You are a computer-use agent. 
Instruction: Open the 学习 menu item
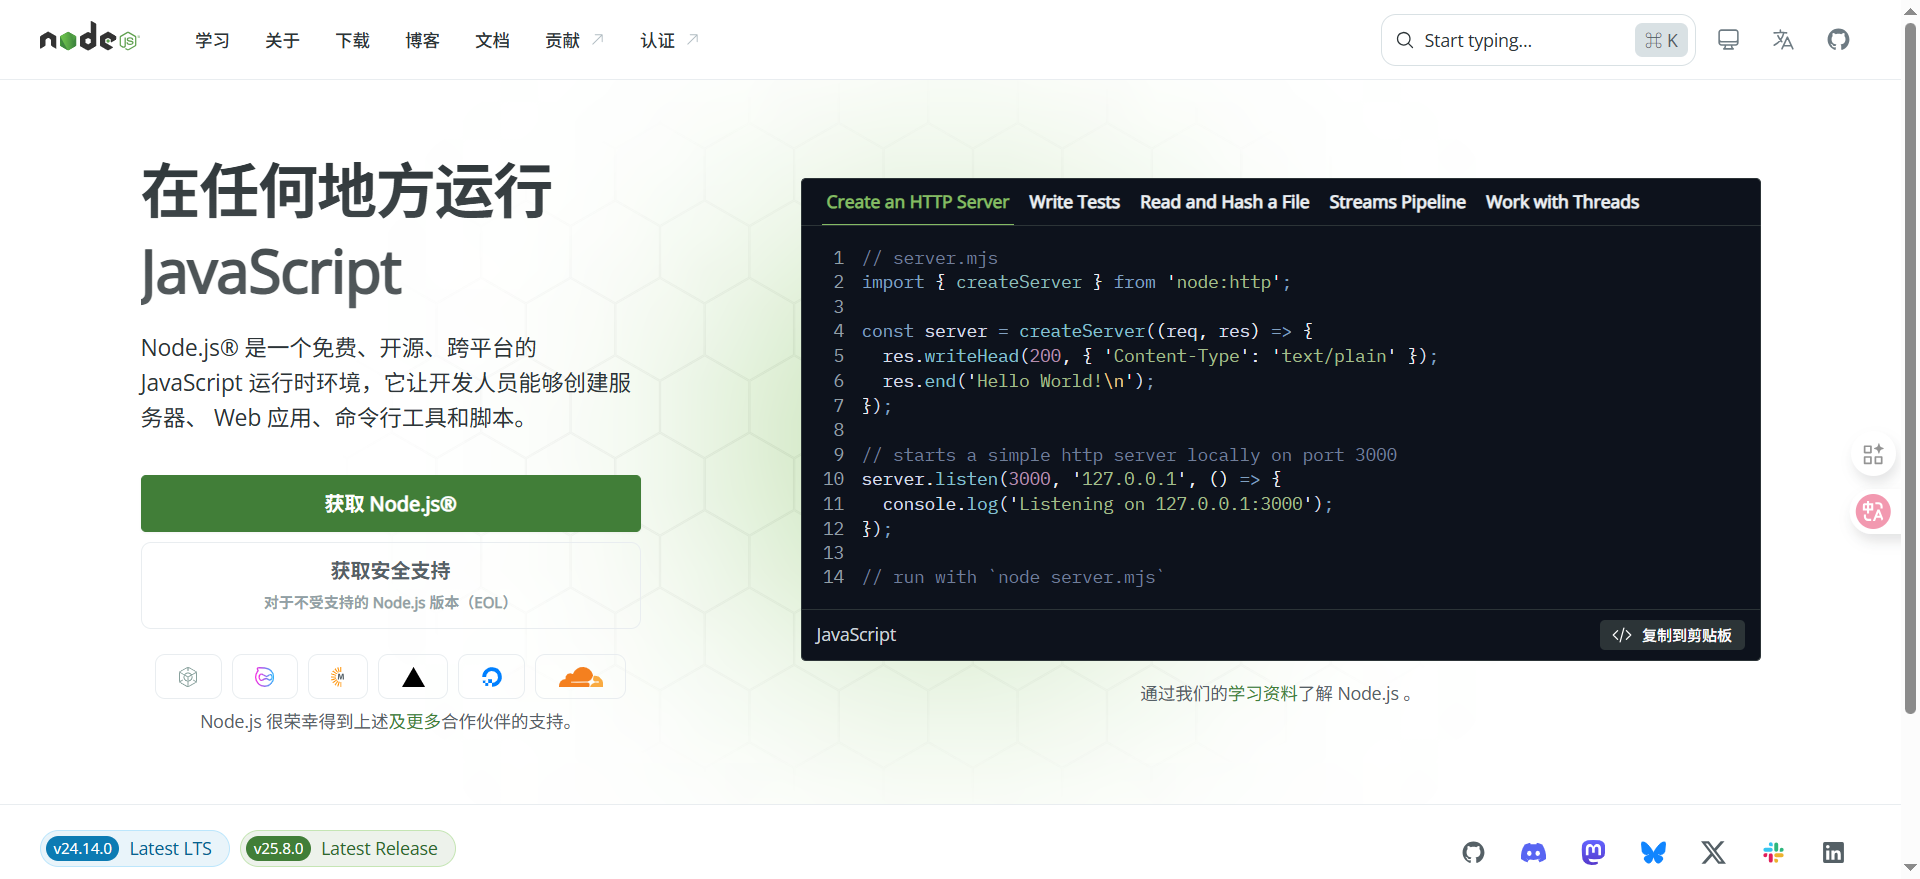(212, 40)
